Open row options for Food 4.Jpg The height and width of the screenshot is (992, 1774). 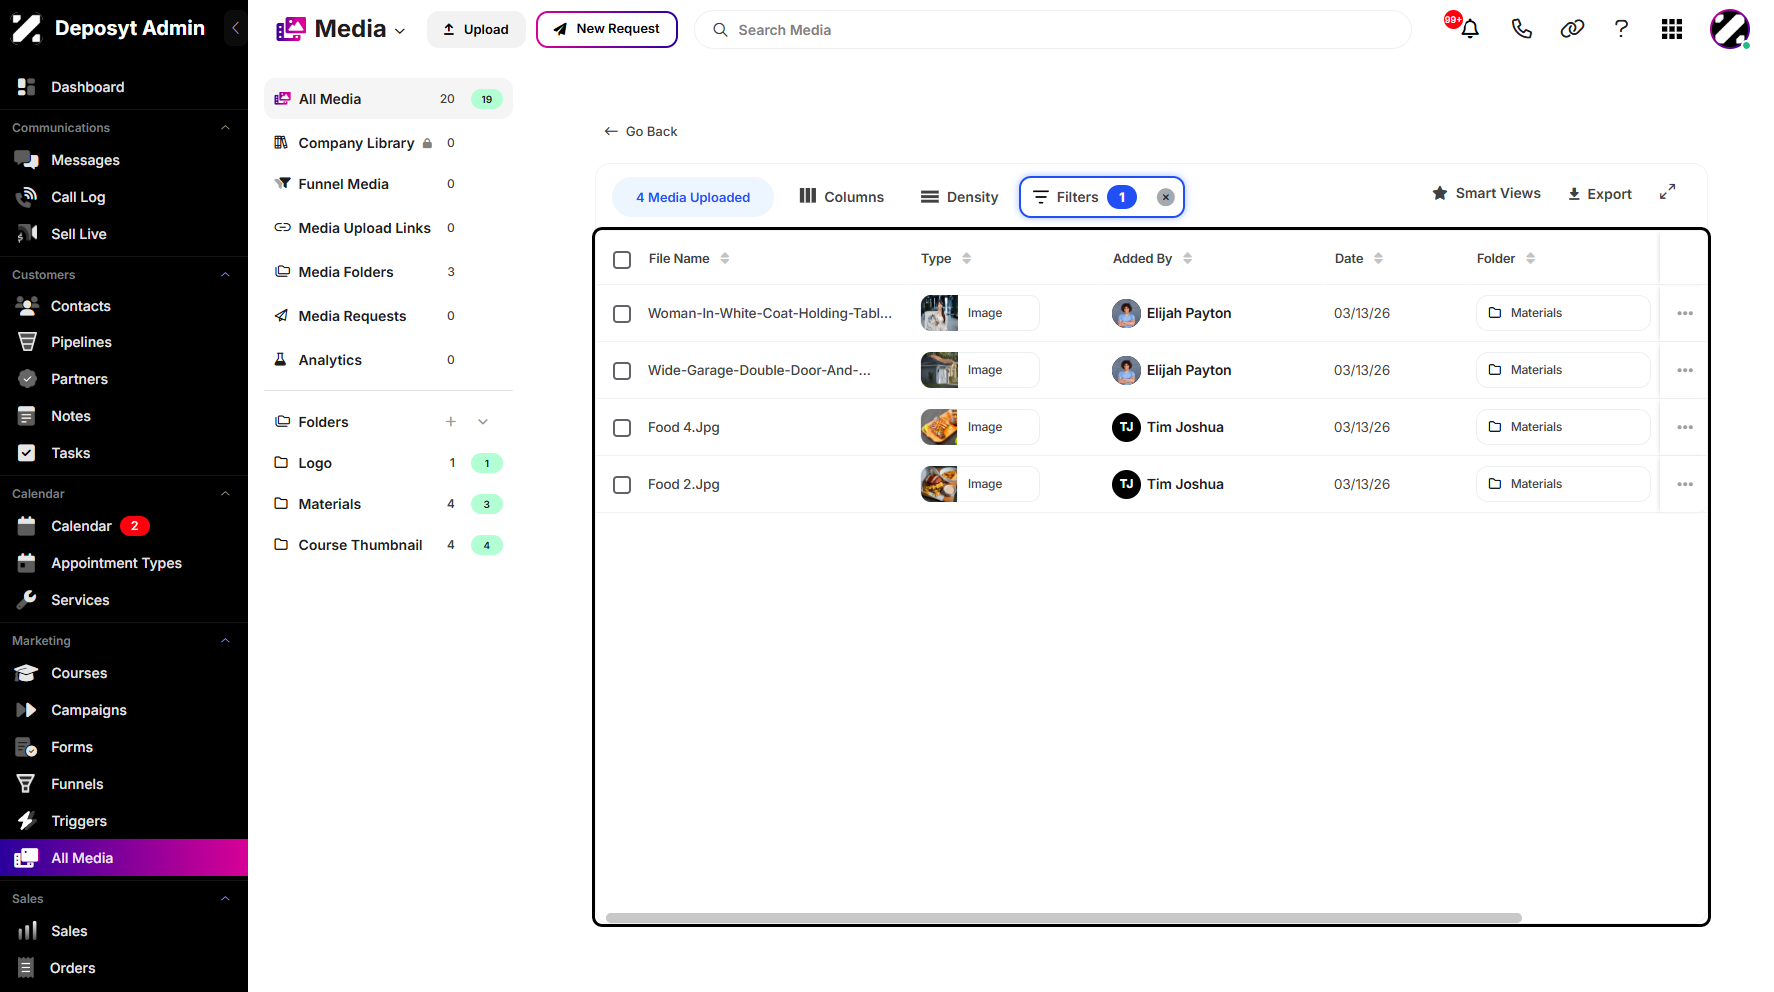point(1685,427)
